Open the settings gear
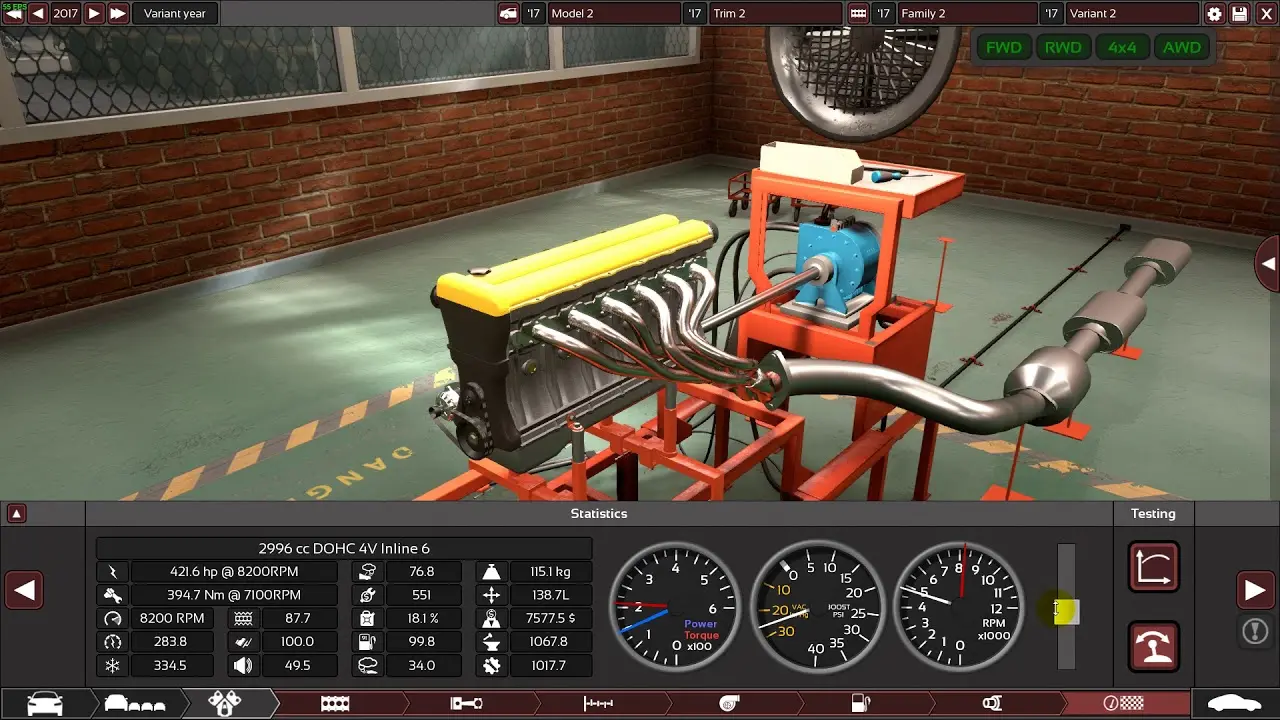Image resolution: width=1280 pixels, height=720 pixels. [x=1214, y=13]
